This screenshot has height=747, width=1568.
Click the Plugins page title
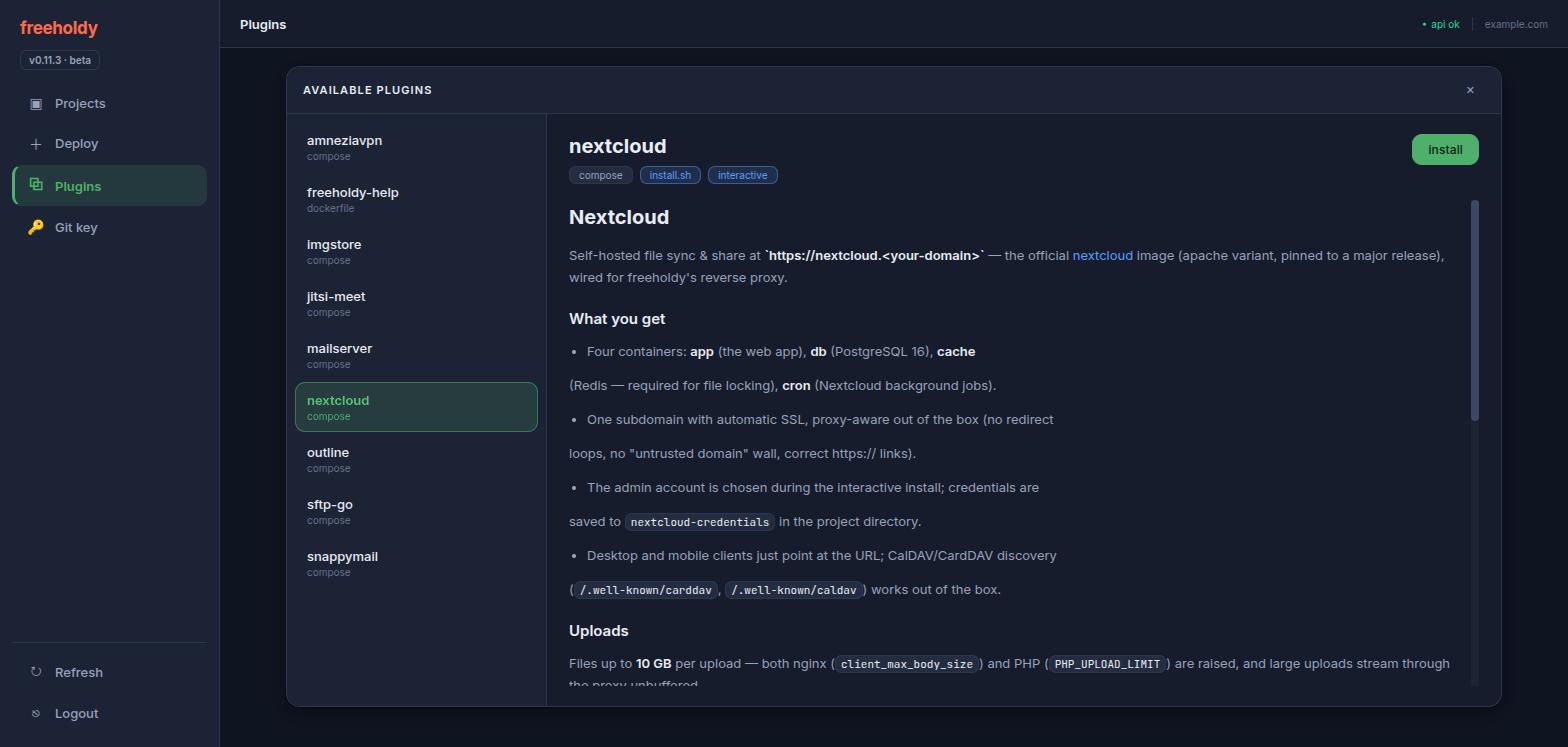coord(263,24)
